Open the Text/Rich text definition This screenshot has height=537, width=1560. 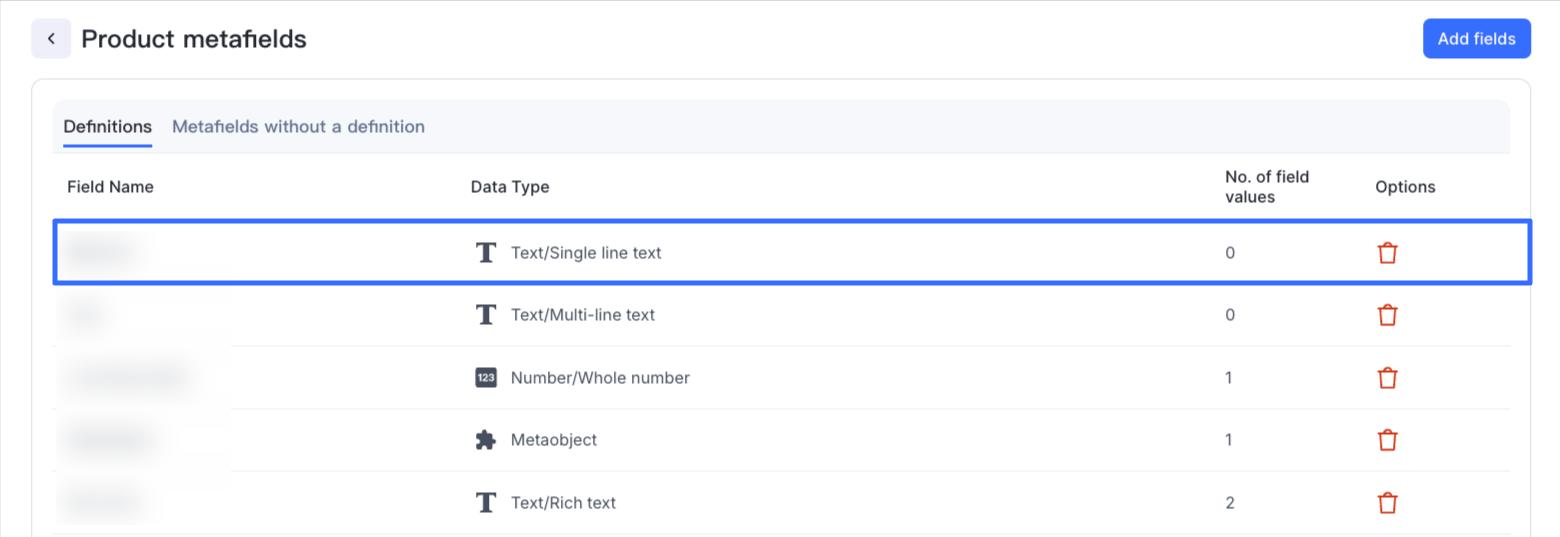coord(563,502)
